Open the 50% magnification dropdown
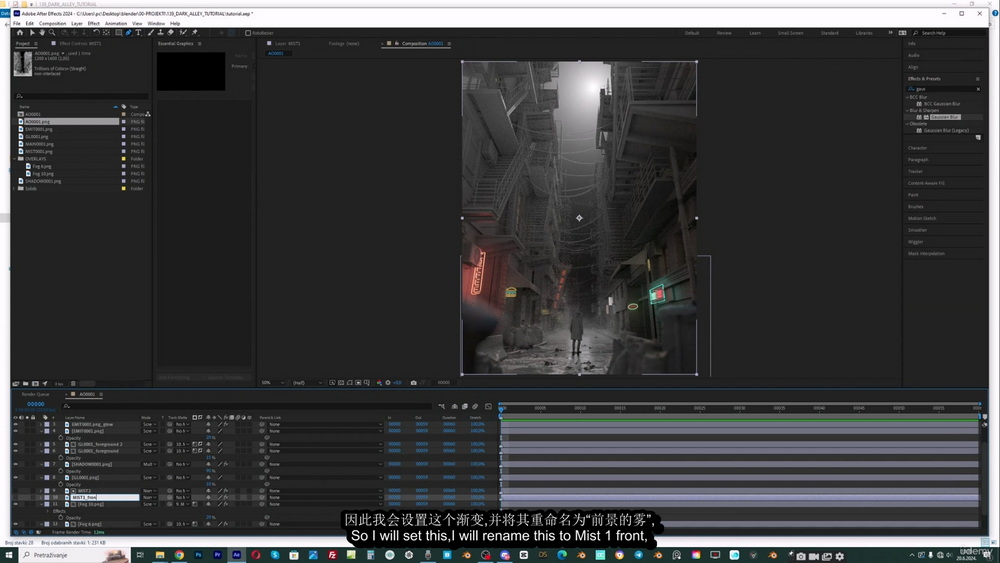1000x563 pixels. click(272, 383)
